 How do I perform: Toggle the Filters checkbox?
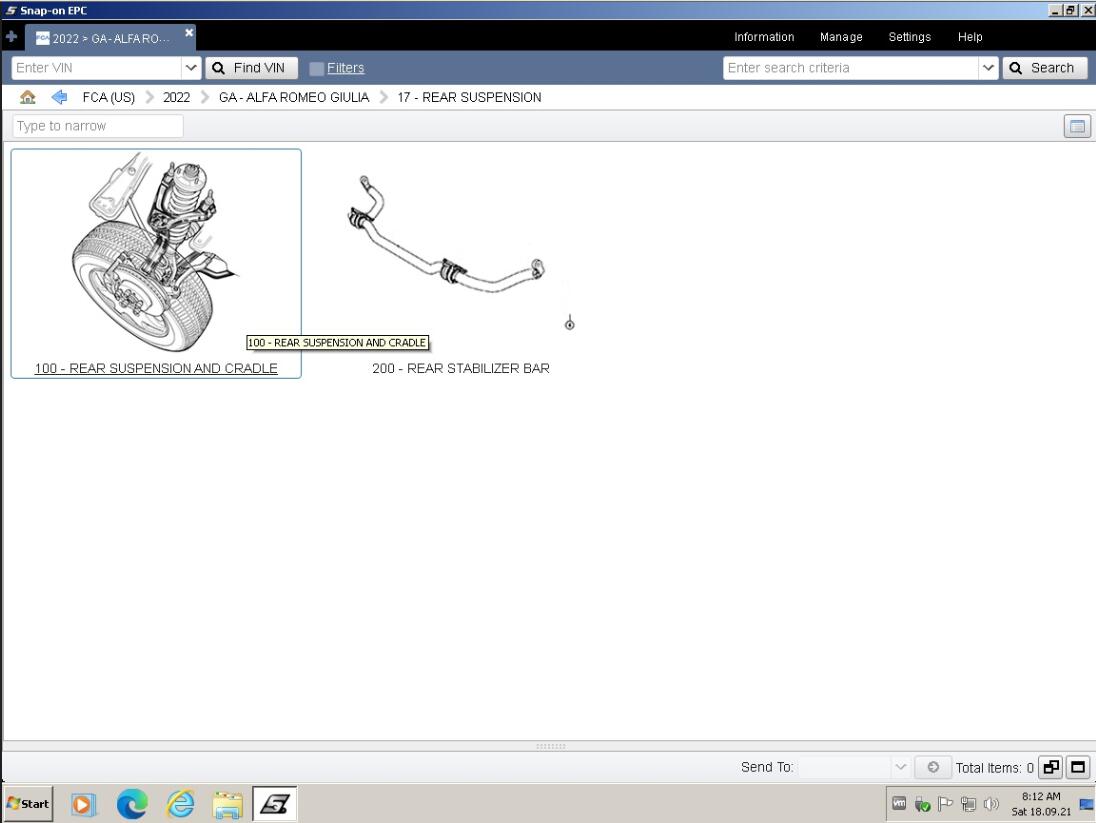point(317,69)
